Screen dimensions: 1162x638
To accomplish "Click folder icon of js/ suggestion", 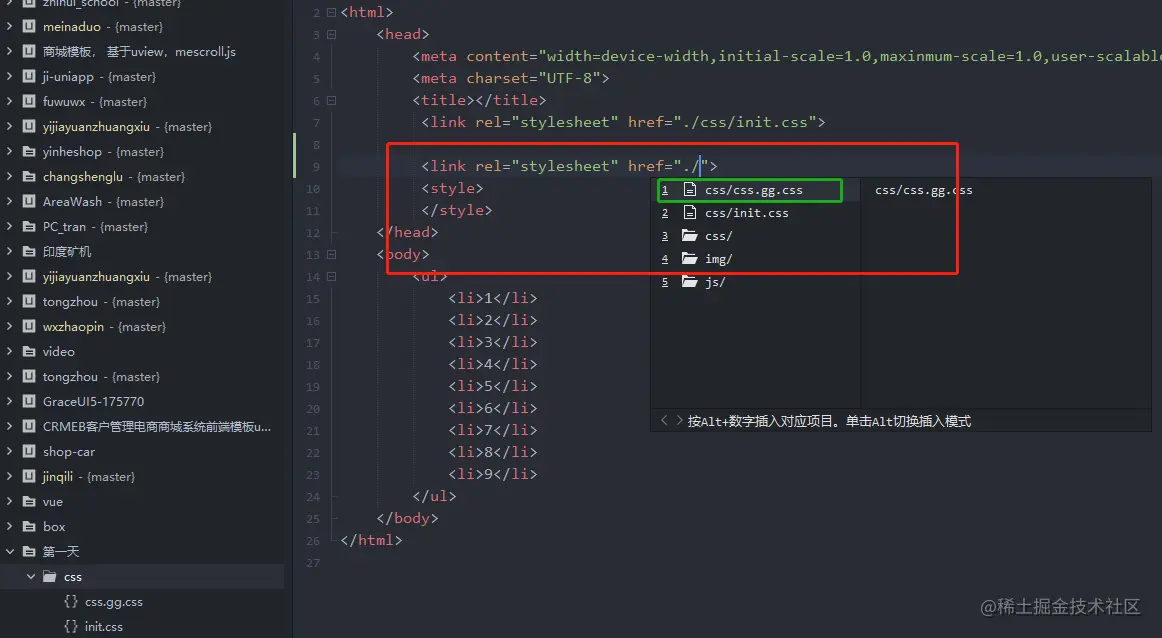I will point(690,282).
